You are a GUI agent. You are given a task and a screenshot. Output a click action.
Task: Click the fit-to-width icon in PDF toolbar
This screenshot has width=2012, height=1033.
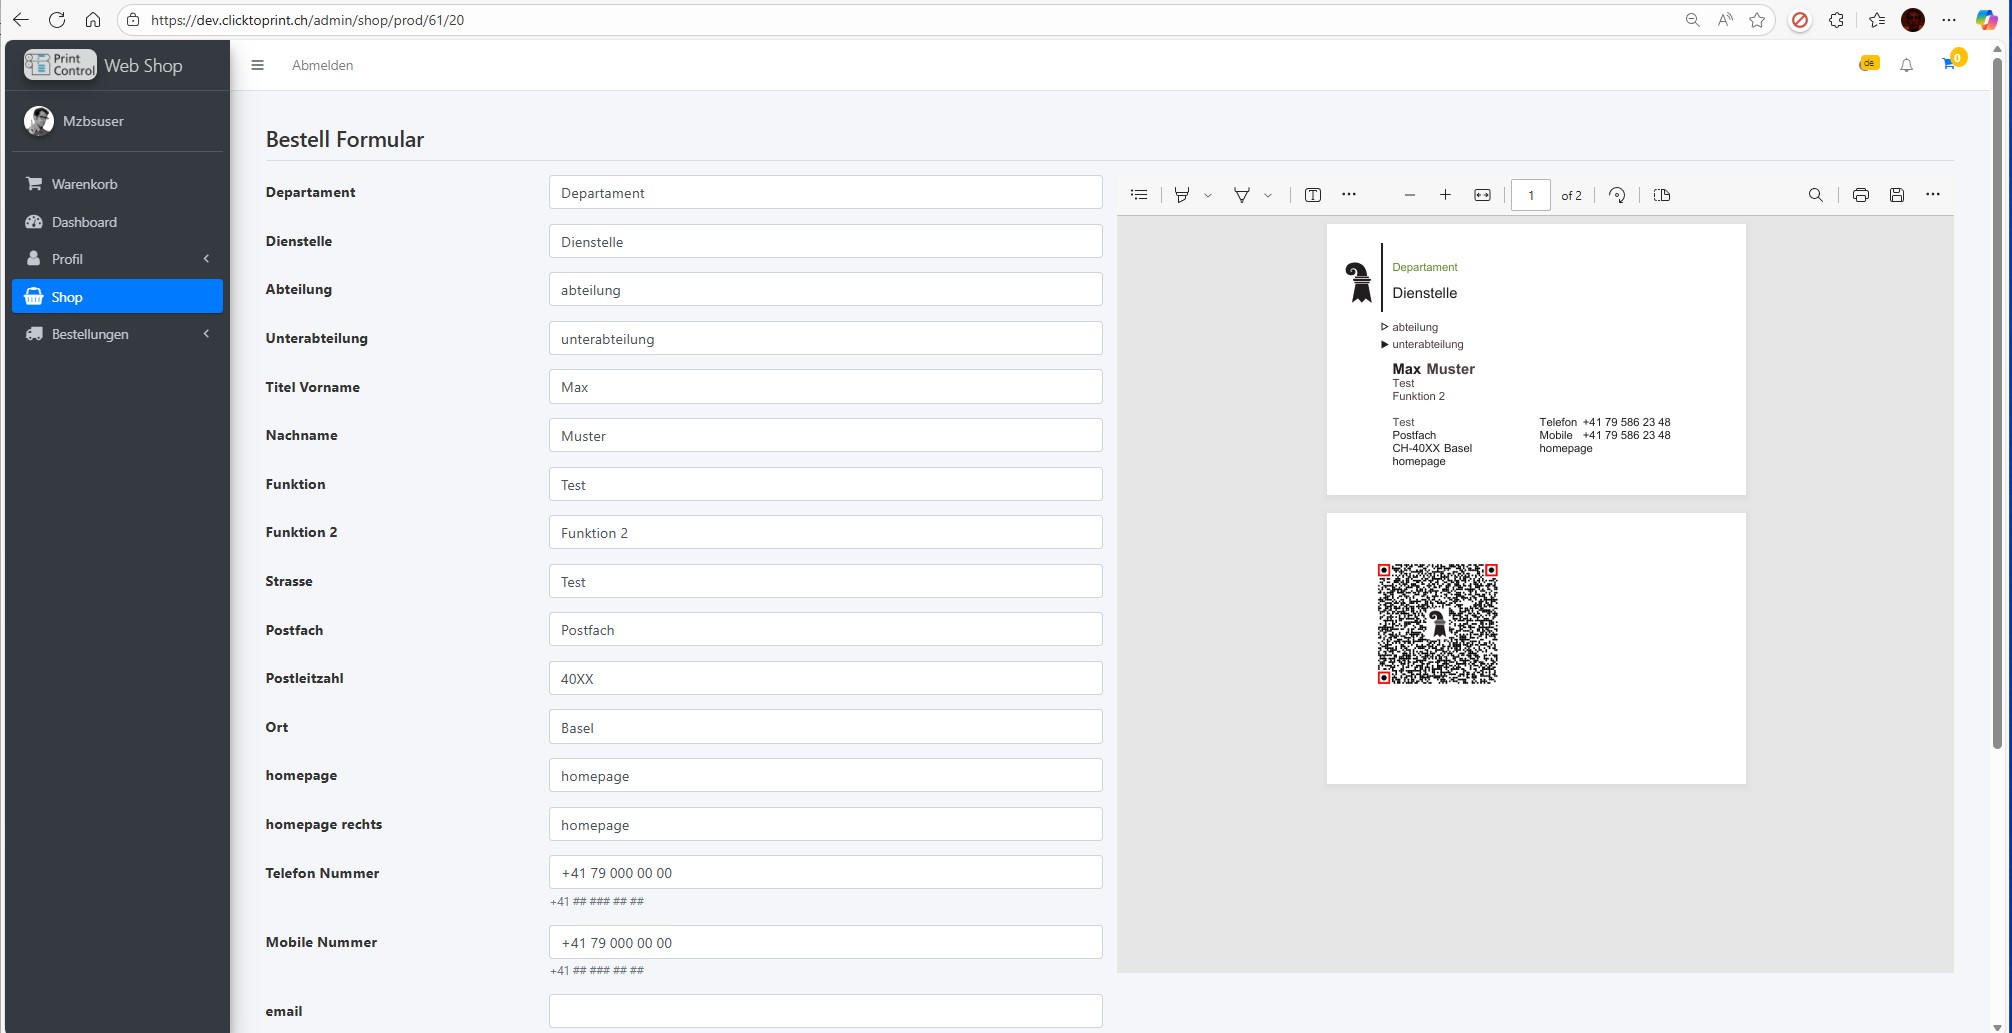tap(1482, 195)
